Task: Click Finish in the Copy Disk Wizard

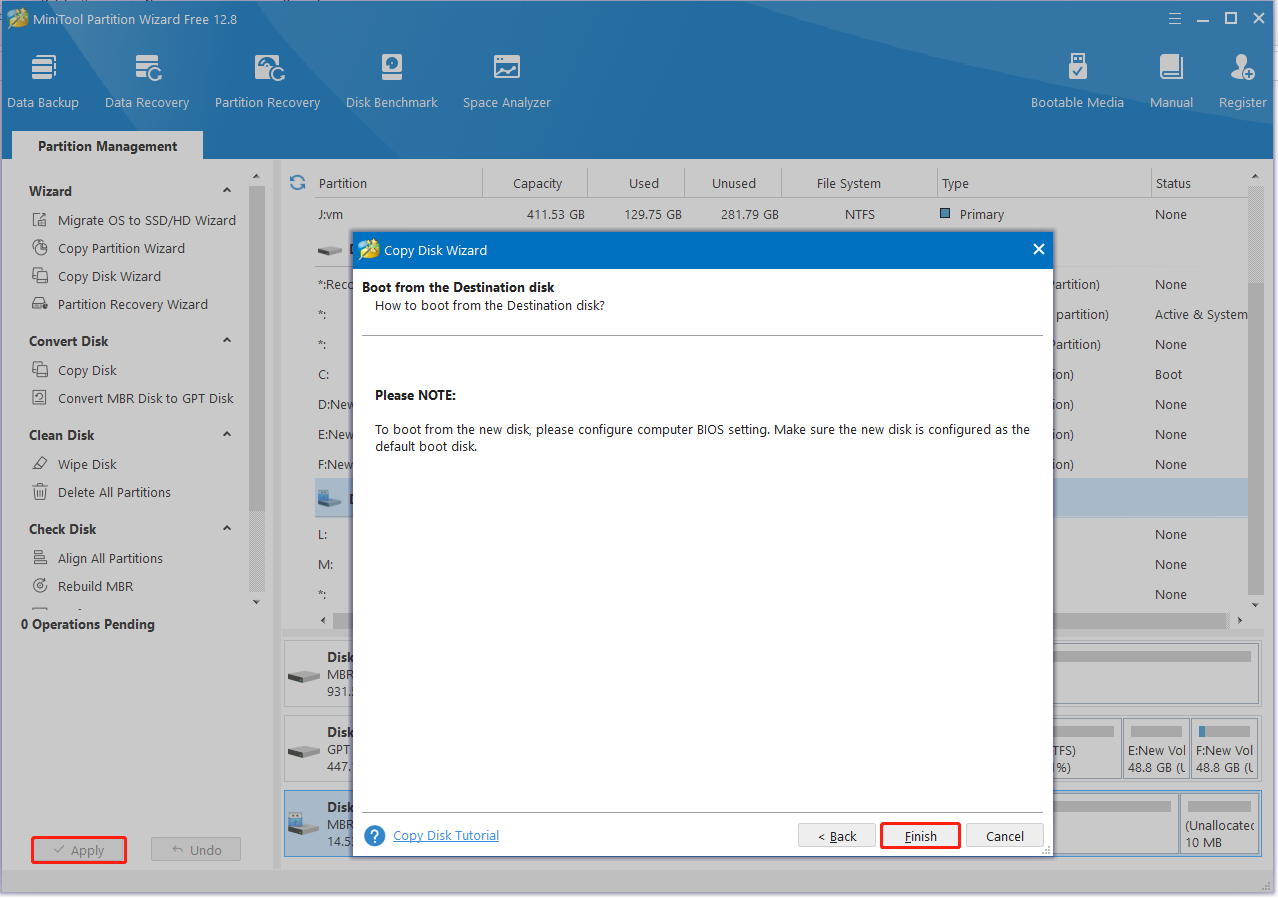Action: tap(919, 835)
